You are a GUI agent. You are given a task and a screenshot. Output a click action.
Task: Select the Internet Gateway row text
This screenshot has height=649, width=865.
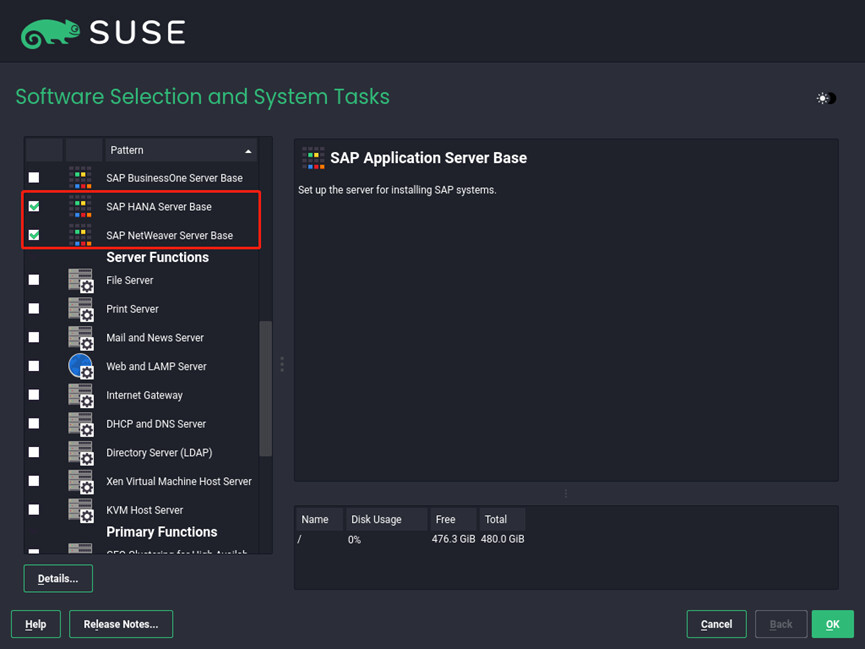point(145,395)
